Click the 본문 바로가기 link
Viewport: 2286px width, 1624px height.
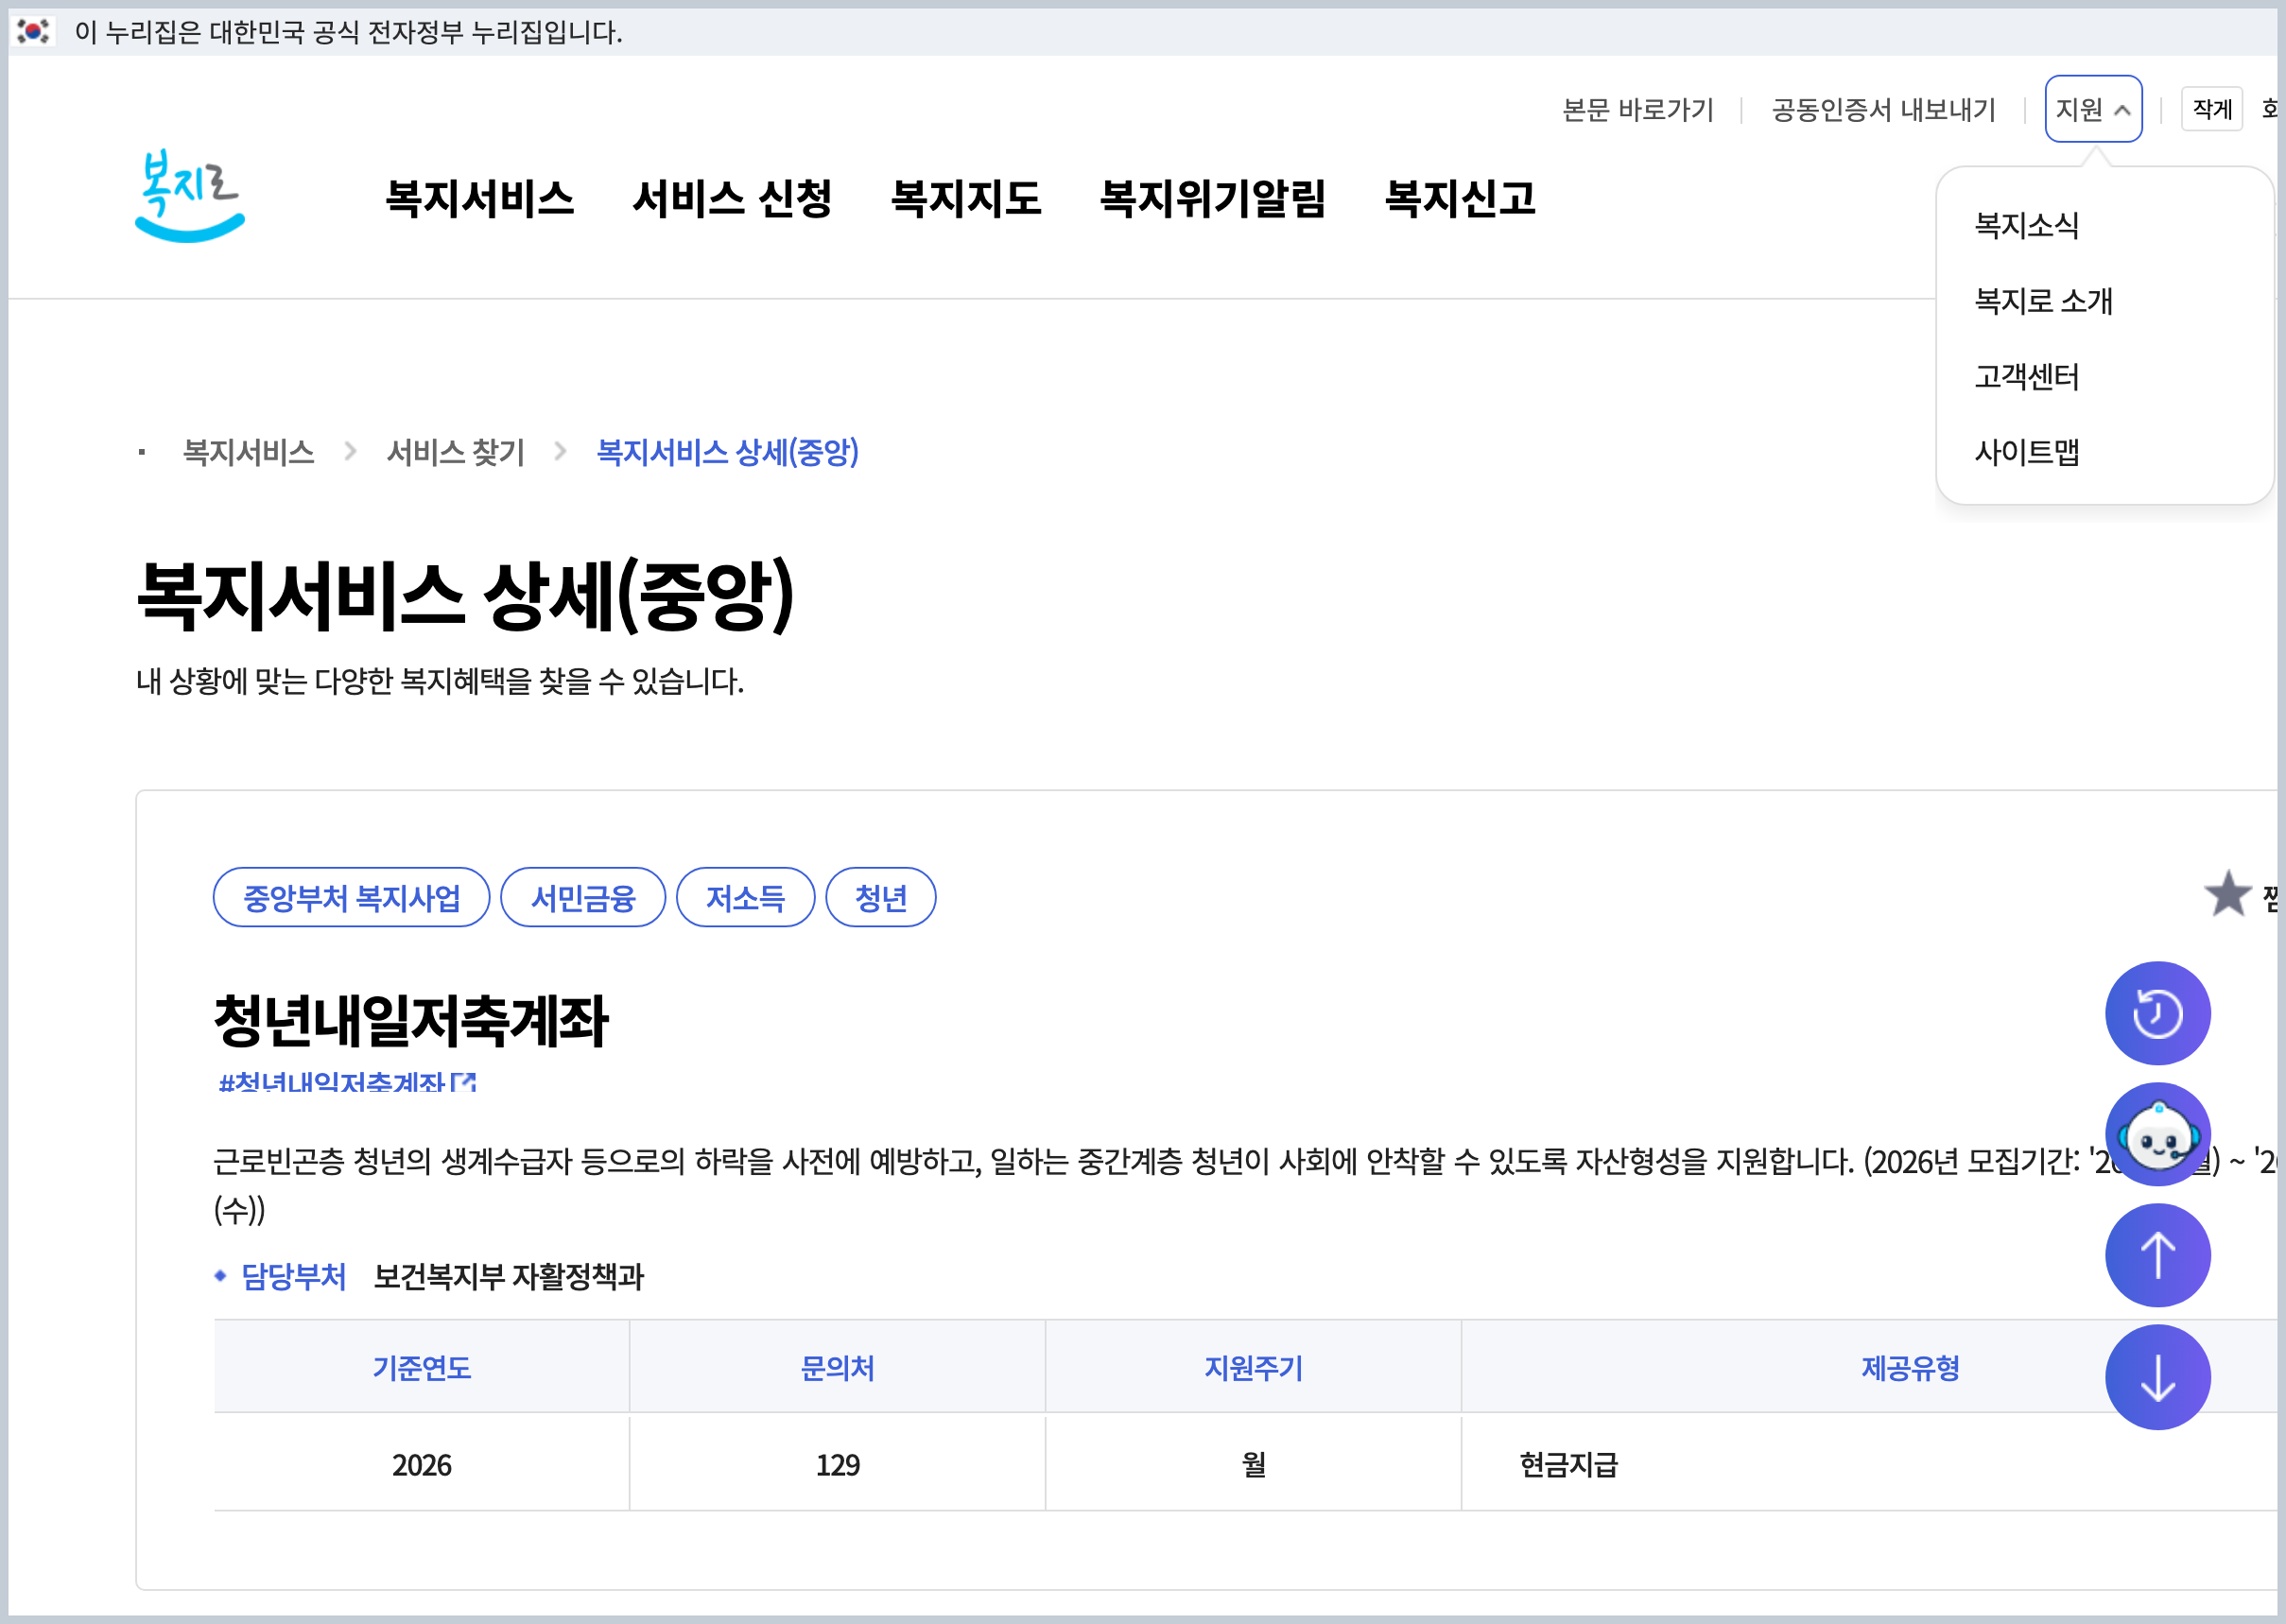1637,109
